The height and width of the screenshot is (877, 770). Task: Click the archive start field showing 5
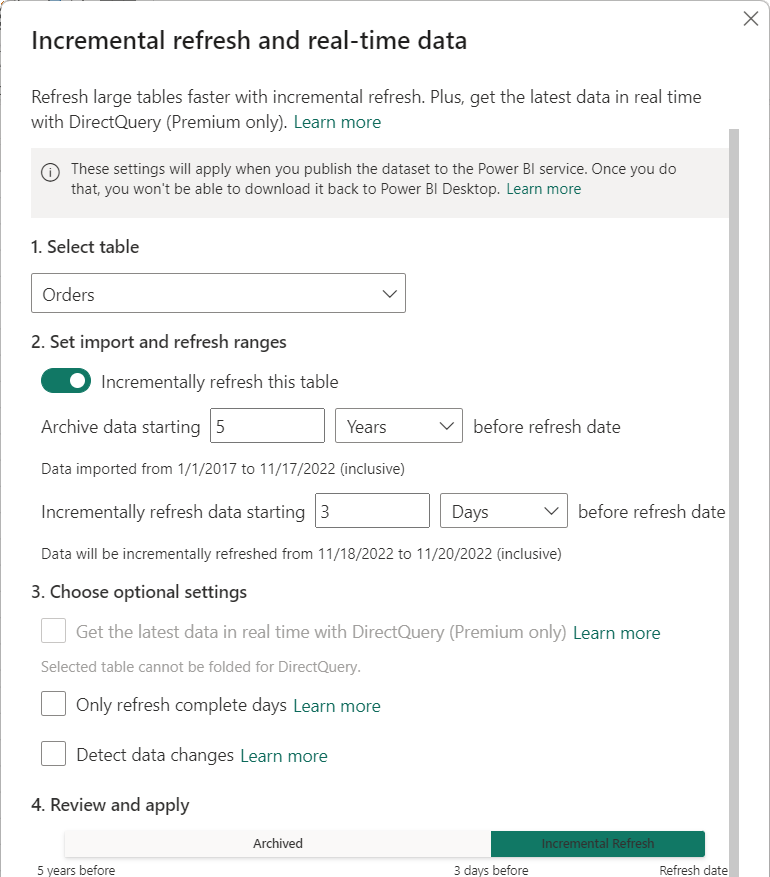coord(267,425)
